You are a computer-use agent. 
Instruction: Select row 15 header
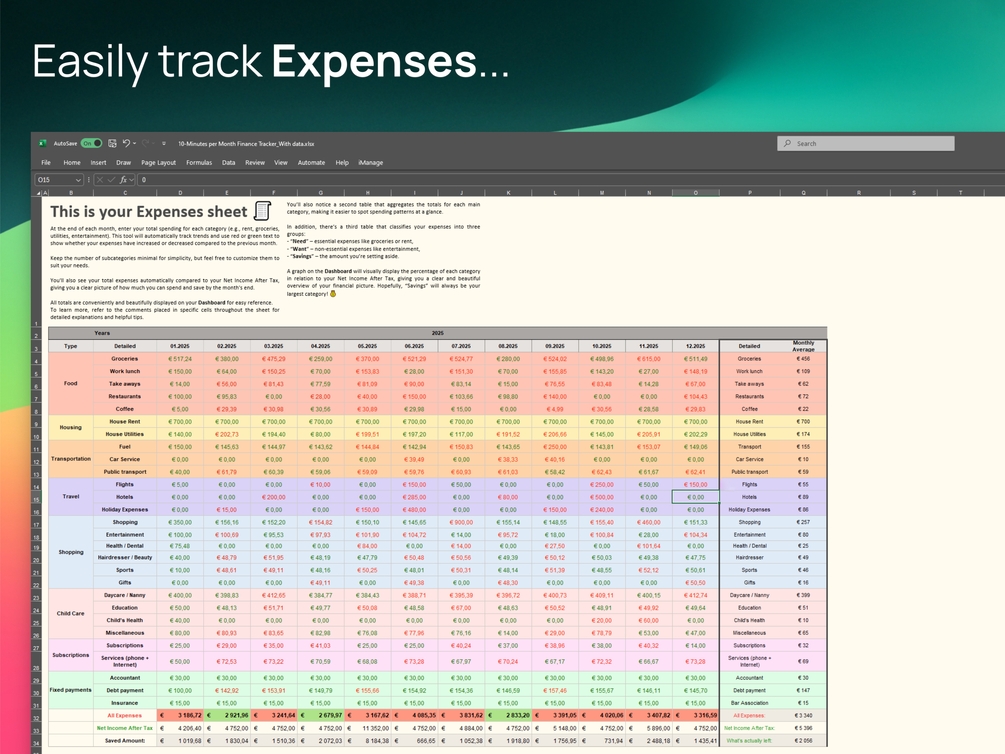click(x=37, y=498)
